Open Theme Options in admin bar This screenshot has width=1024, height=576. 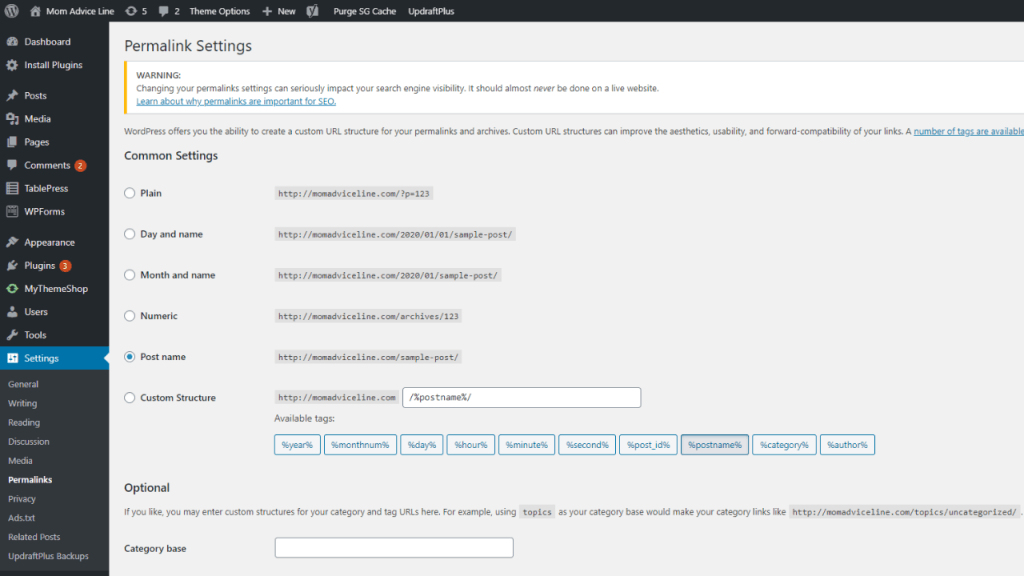point(219,11)
